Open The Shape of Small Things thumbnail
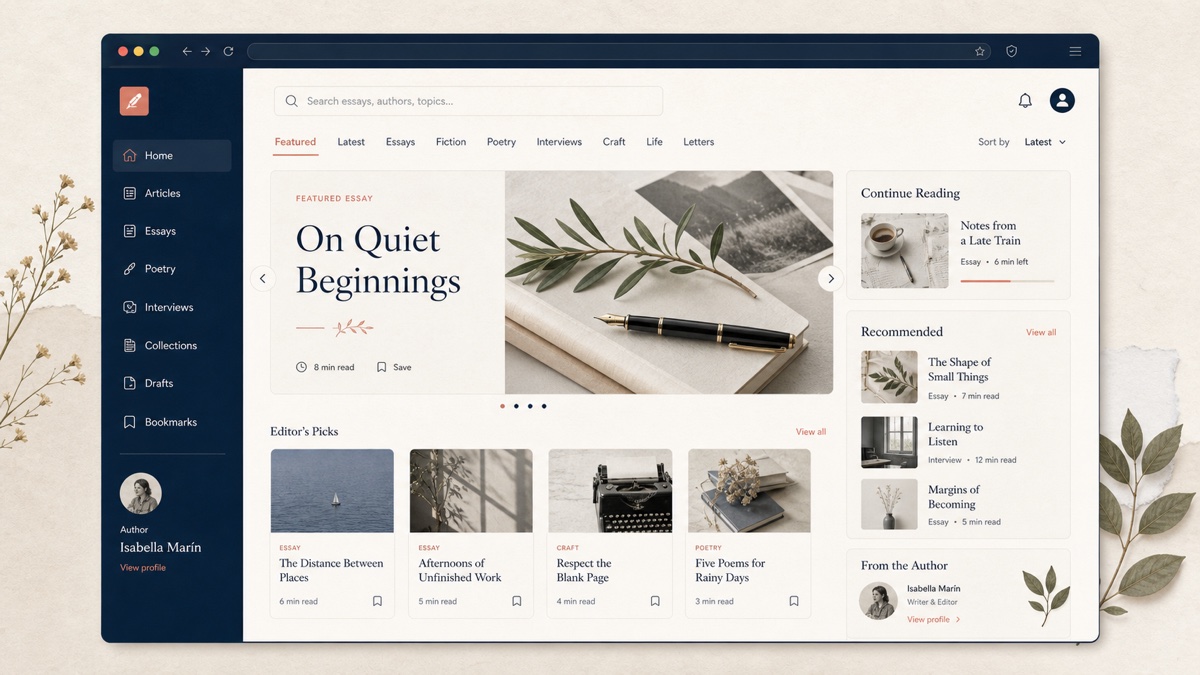Viewport: 1200px width, 675px height. (x=889, y=377)
